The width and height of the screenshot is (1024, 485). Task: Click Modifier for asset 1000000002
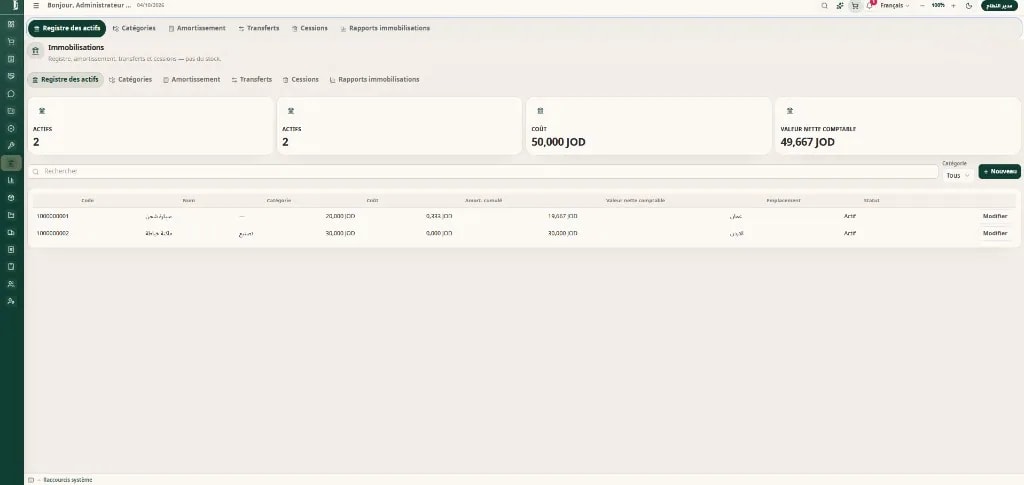[995, 233]
